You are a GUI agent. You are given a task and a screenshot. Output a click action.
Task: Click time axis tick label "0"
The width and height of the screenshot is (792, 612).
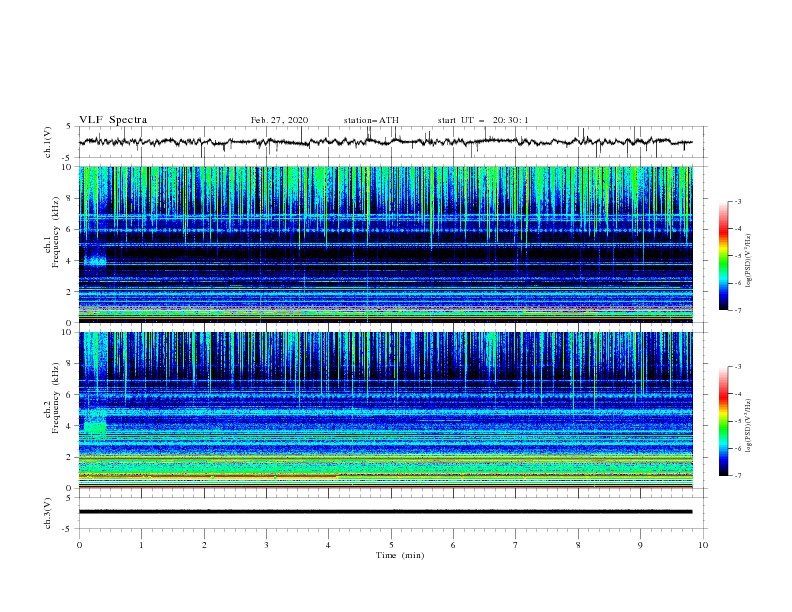[x=79, y=545]
